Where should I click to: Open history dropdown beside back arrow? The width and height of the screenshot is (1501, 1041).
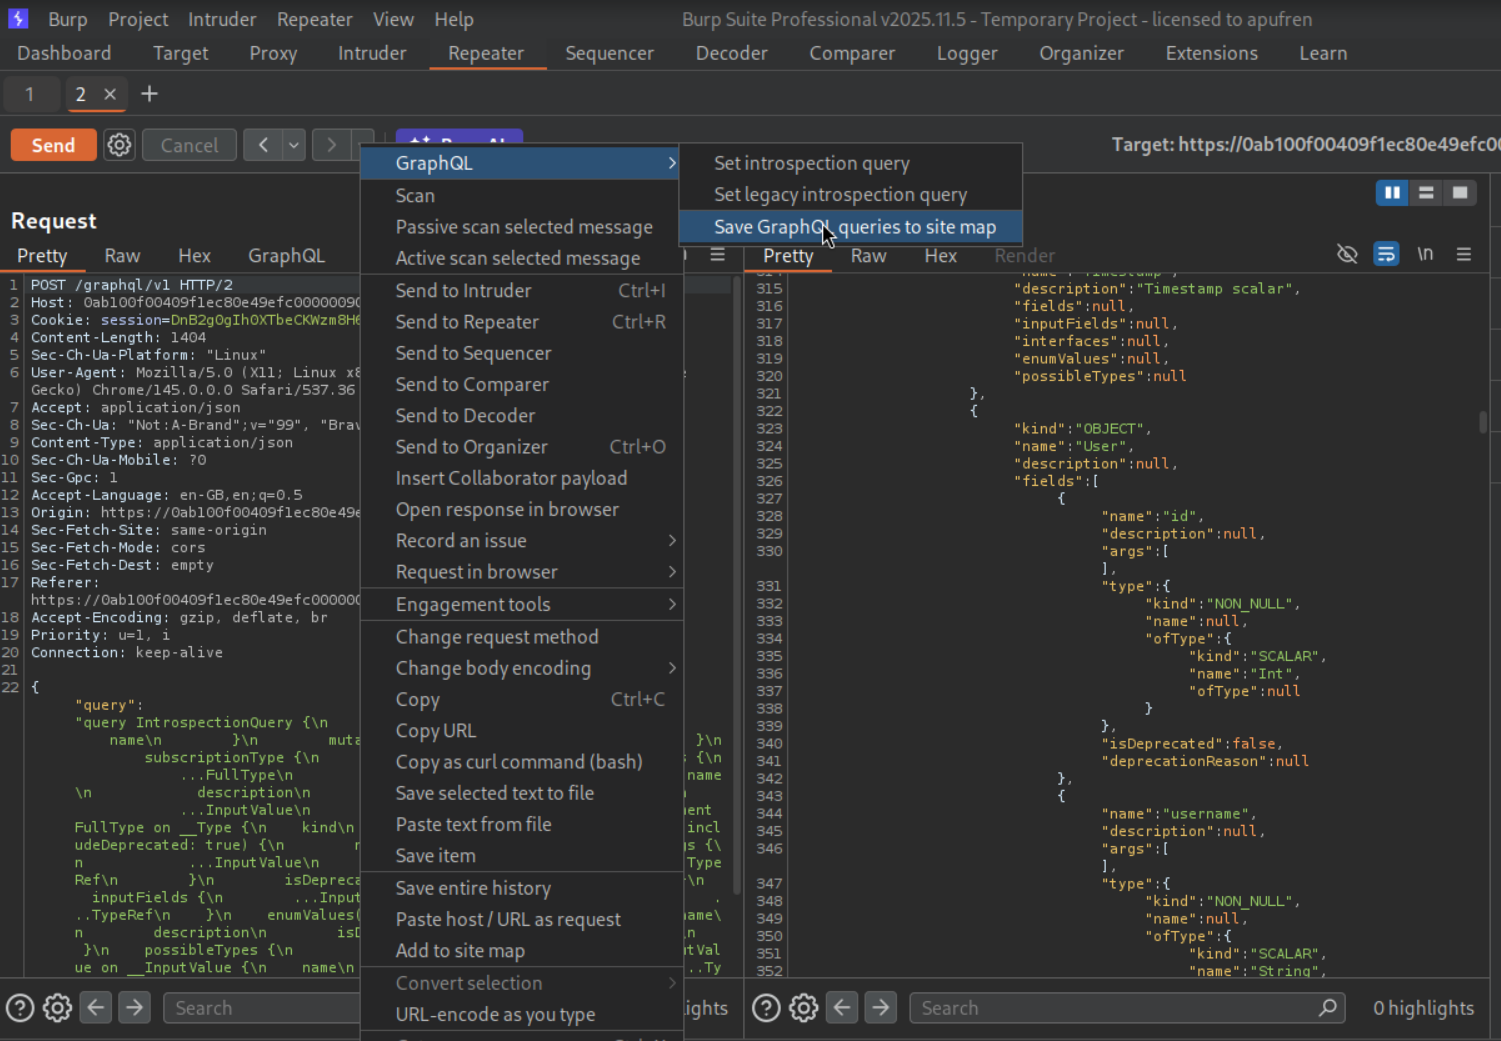coord(293,145)
